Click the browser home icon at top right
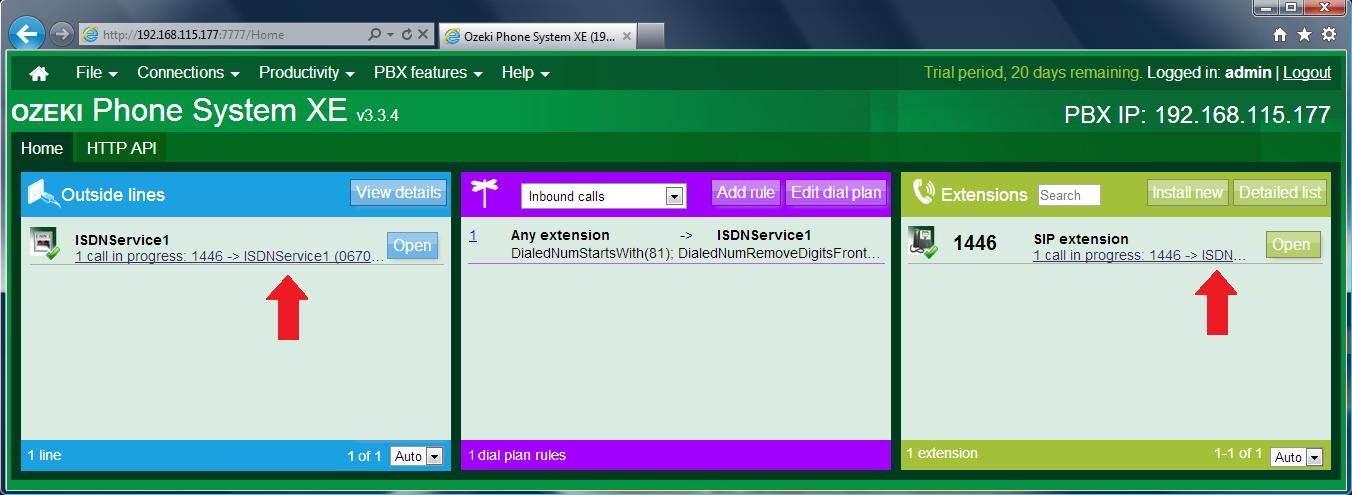Image resolution: width=1352 pixels, height=495 pixels. coord(1280,35)
